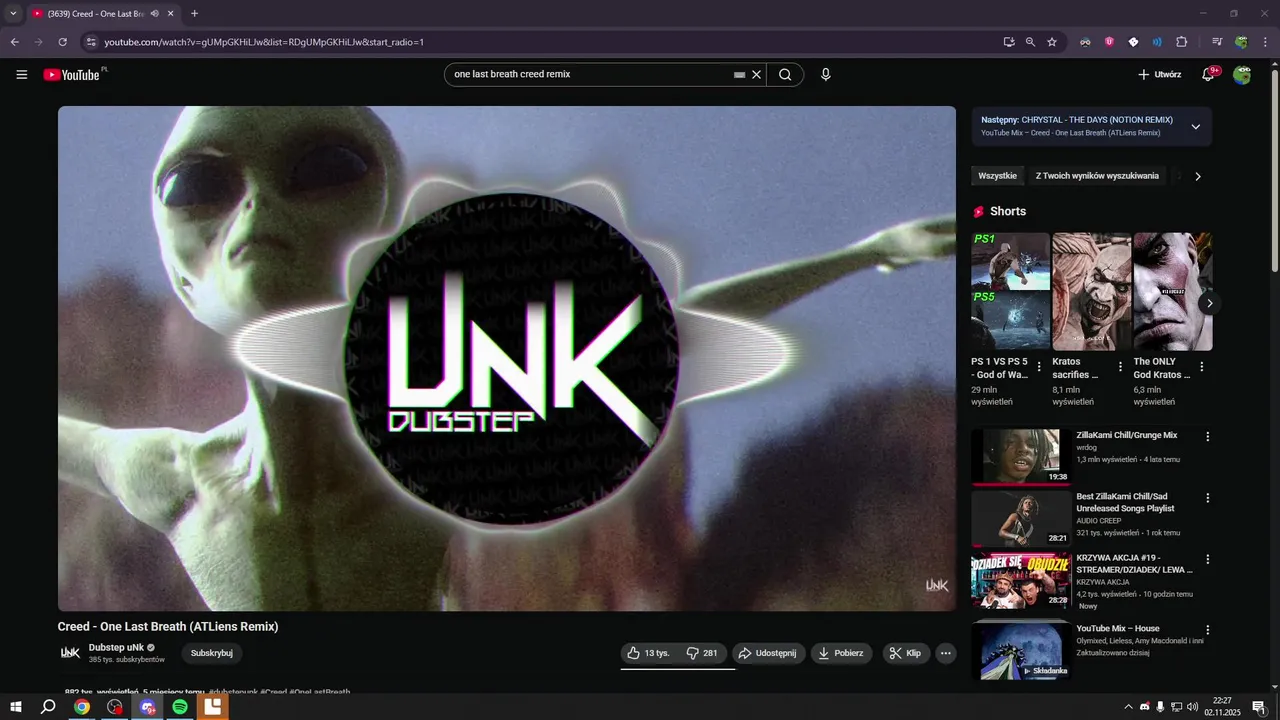
Task: Subscribe via the Subskrybuj button
Action: 211,653
